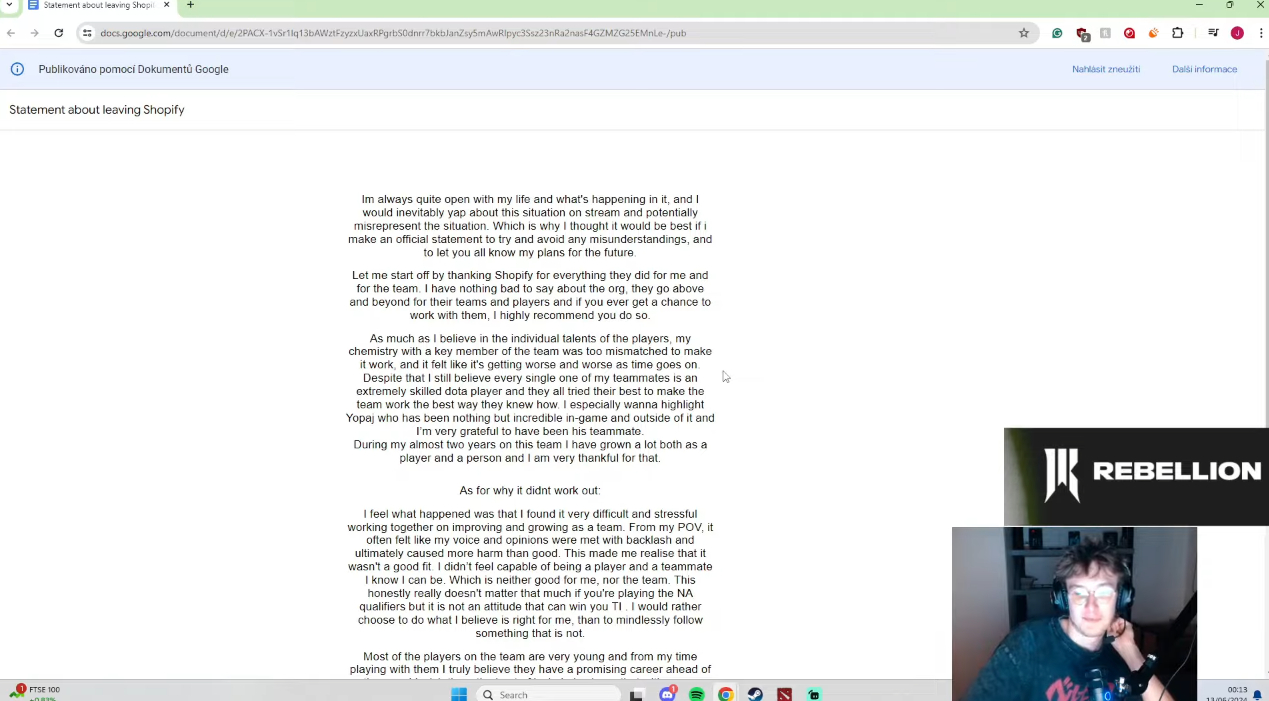The image size is (1269, 701).
Task: Click the webcam video overlay
Action: (x=1074, y=614)
